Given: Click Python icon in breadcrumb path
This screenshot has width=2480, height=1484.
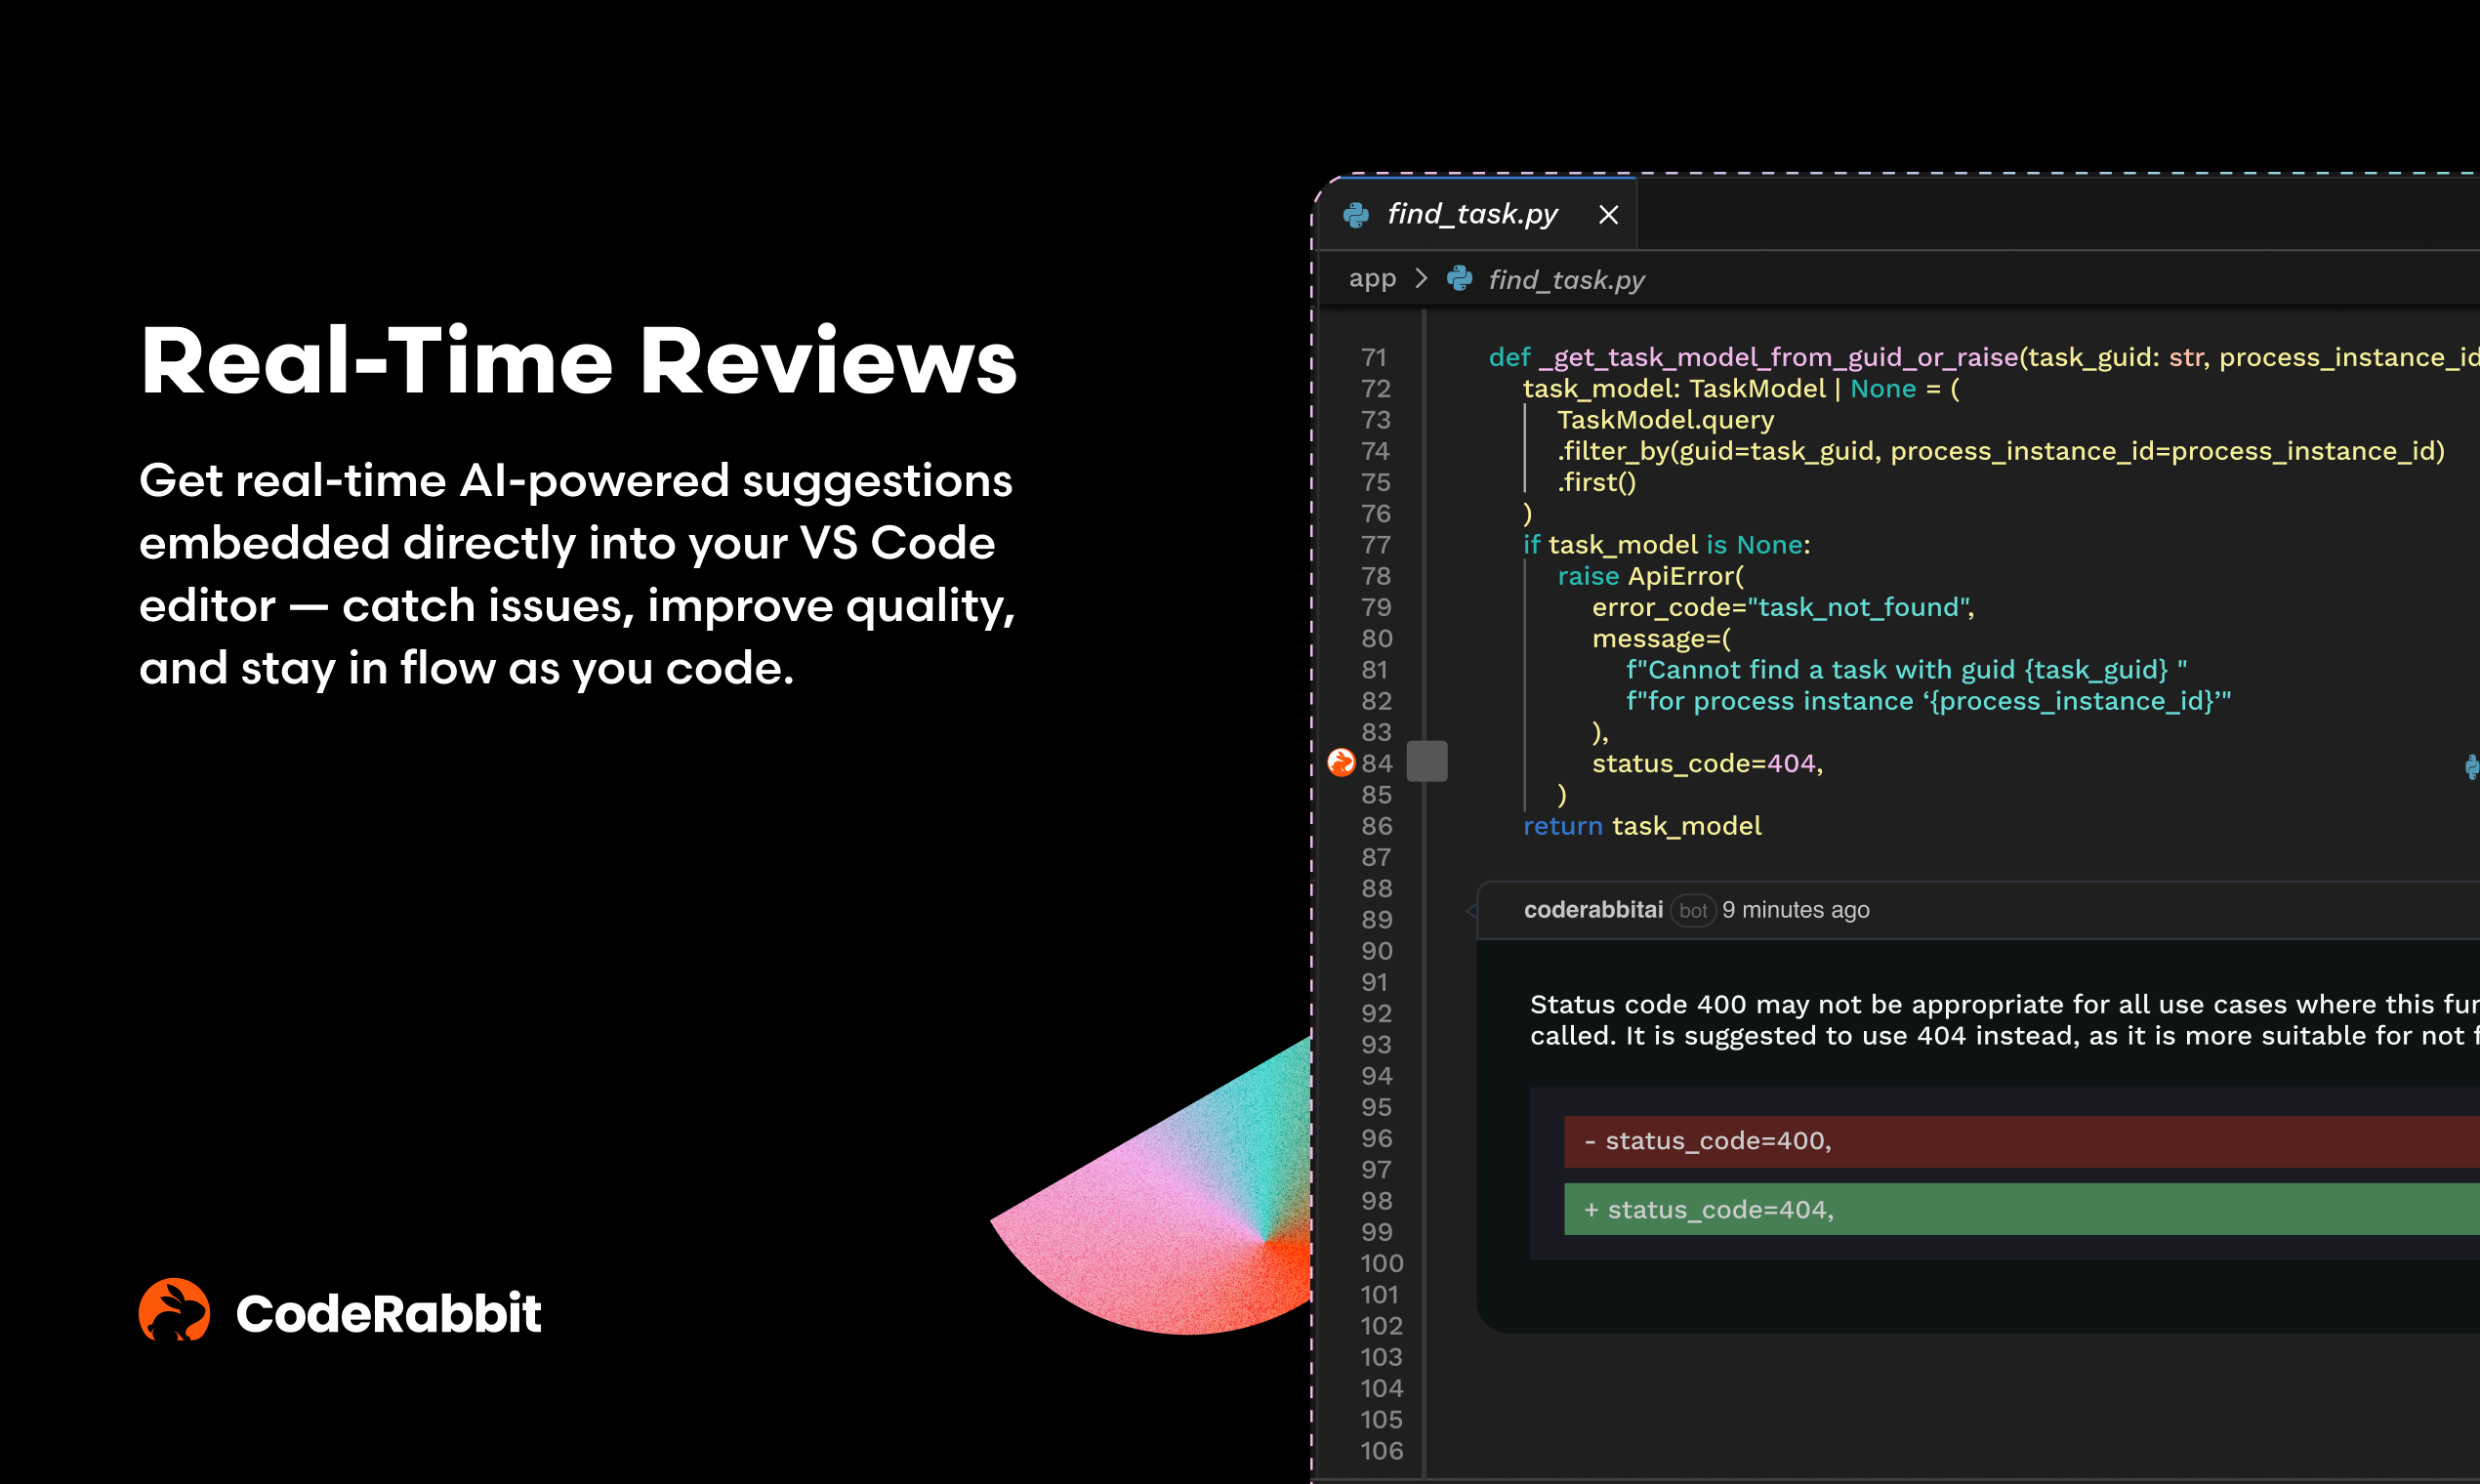Looking at the screenshot, I should tap(1459, 279).
